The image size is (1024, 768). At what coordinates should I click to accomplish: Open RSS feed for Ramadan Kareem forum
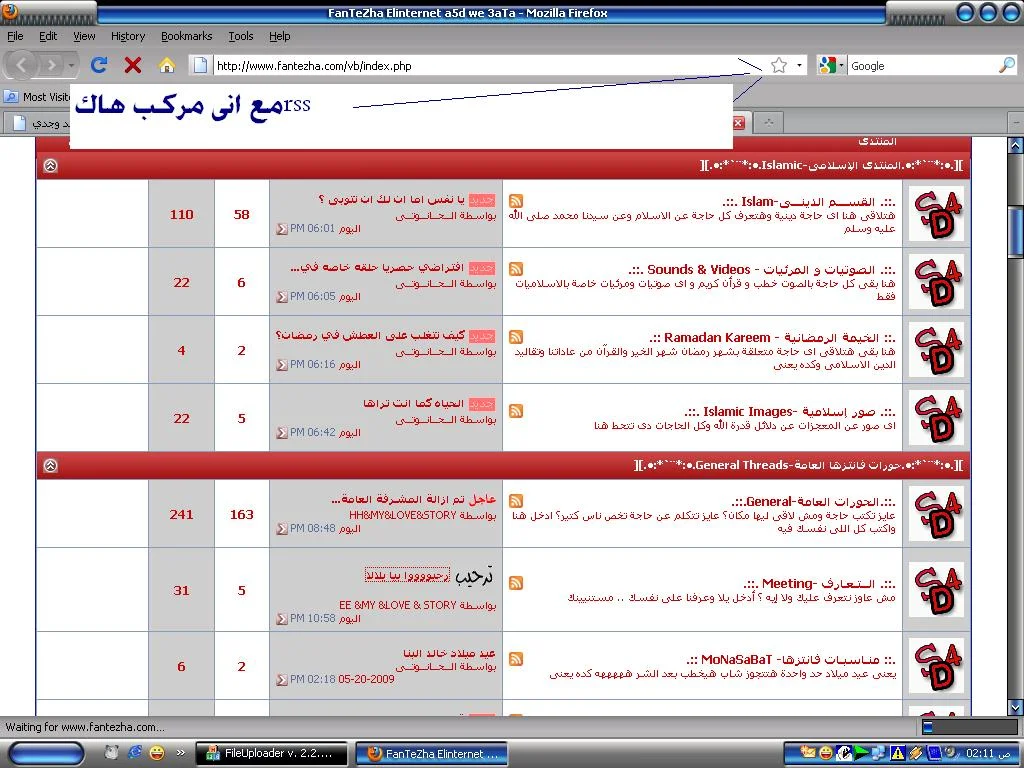(x=516, y=337)
